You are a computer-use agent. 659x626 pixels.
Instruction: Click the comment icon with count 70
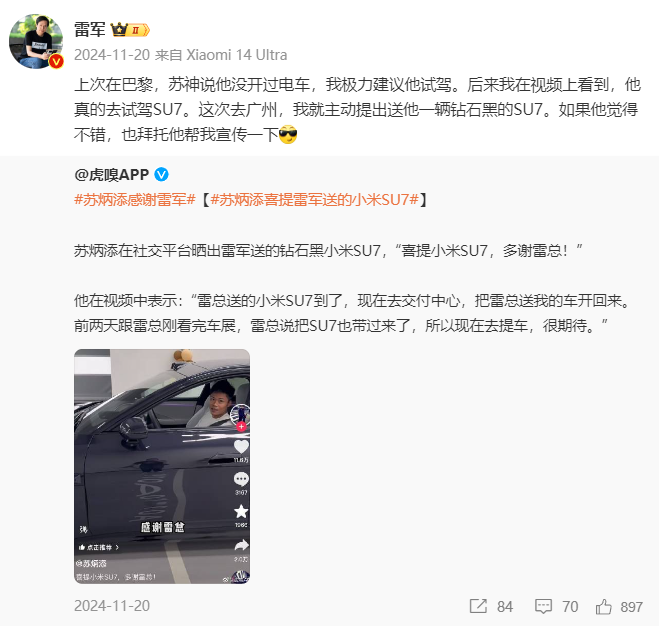[543, 606]
